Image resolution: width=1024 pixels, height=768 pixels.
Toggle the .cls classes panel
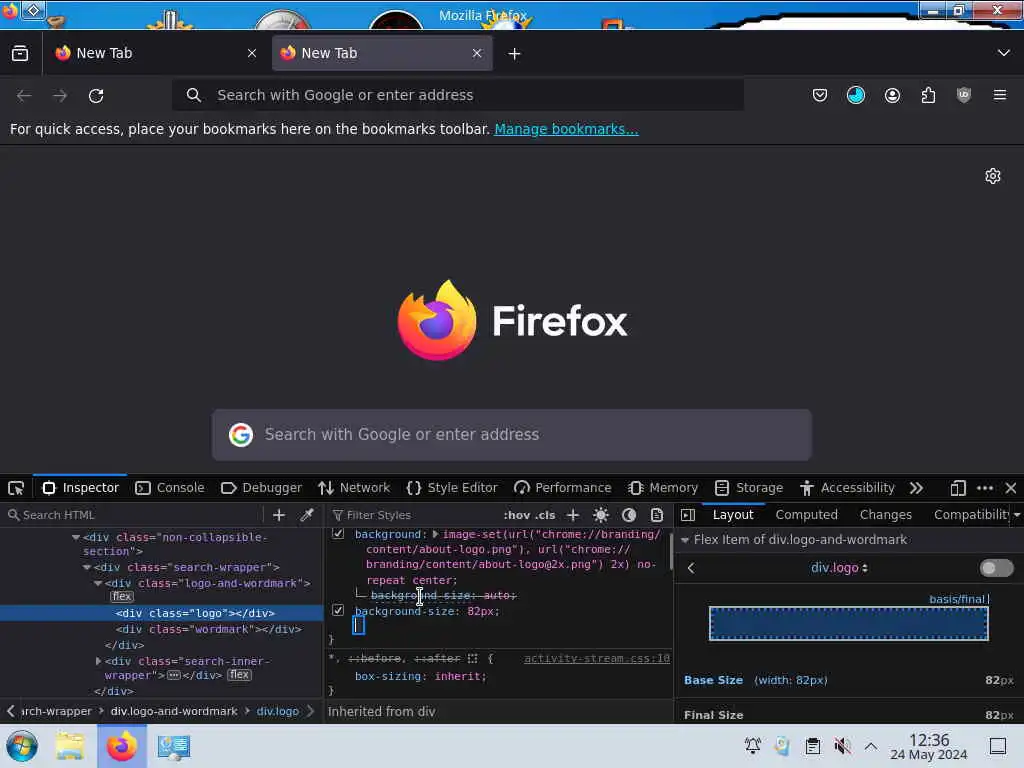tap(543, 515)
